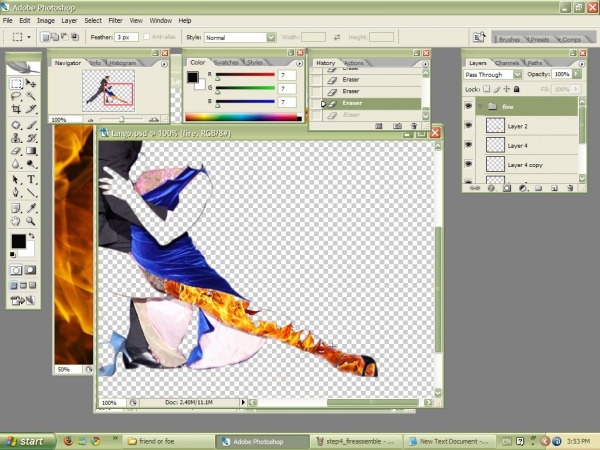The width and height of the screenshot is (600, 450).
Task: Open the History panel options menu
Action: 425,64
